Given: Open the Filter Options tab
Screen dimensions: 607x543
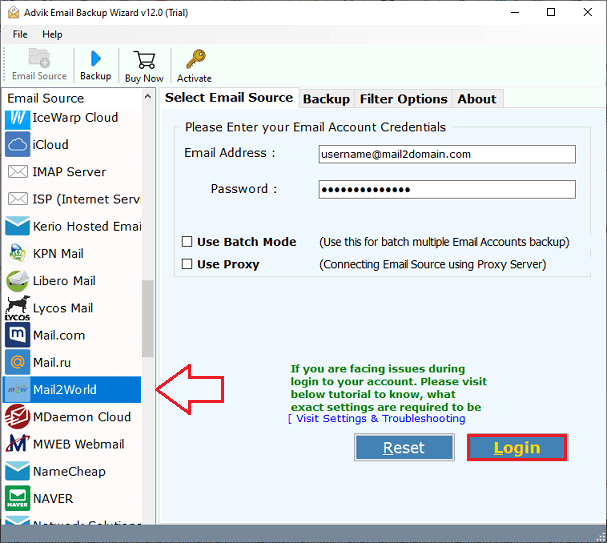Looking at the screenshot, I should click(403, 99).
